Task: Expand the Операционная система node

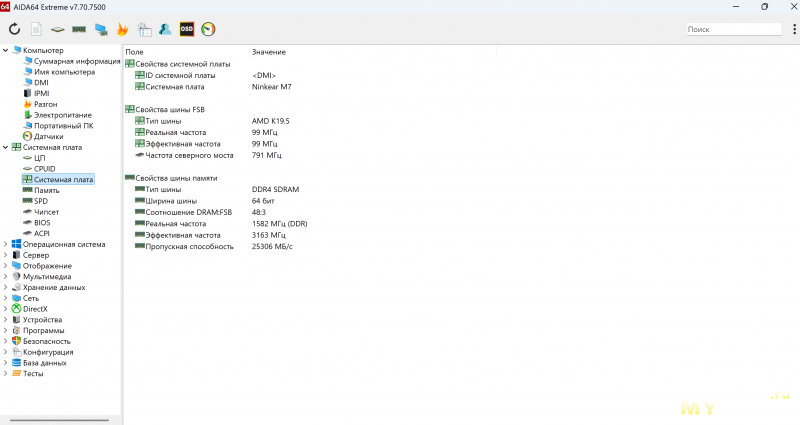Action: tap(6, 244)
